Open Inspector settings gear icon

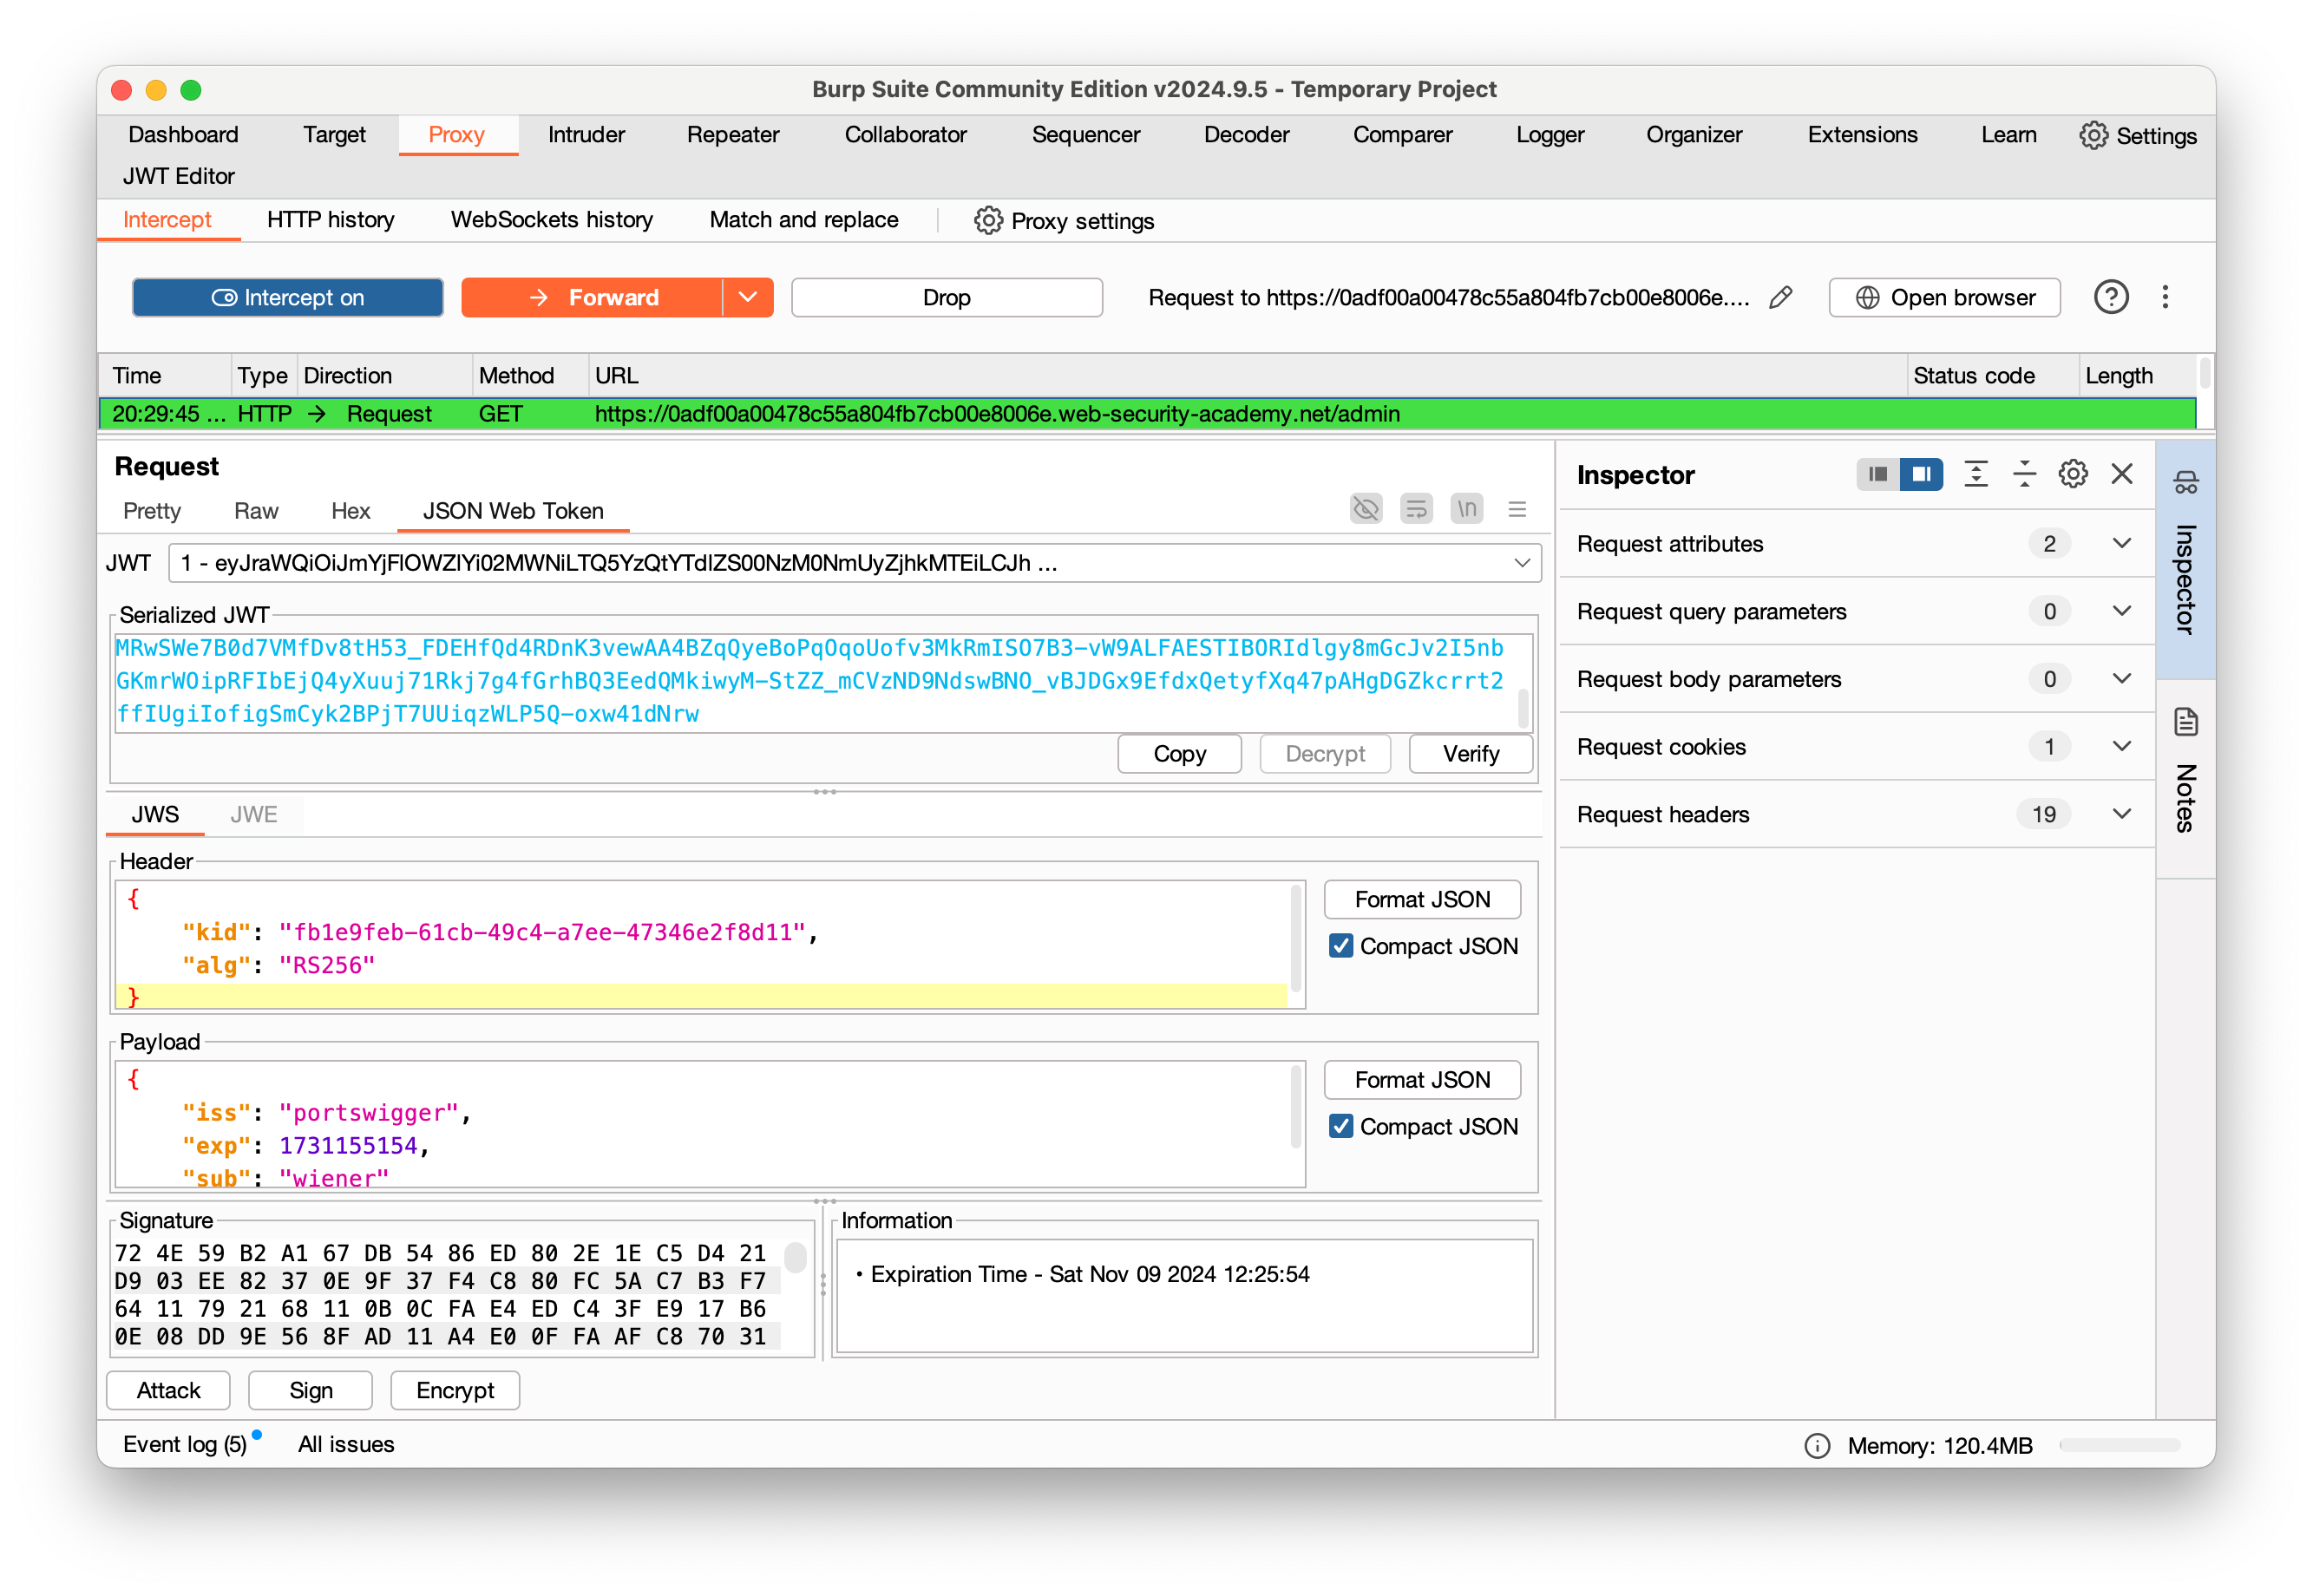(x=2072, y=474)
